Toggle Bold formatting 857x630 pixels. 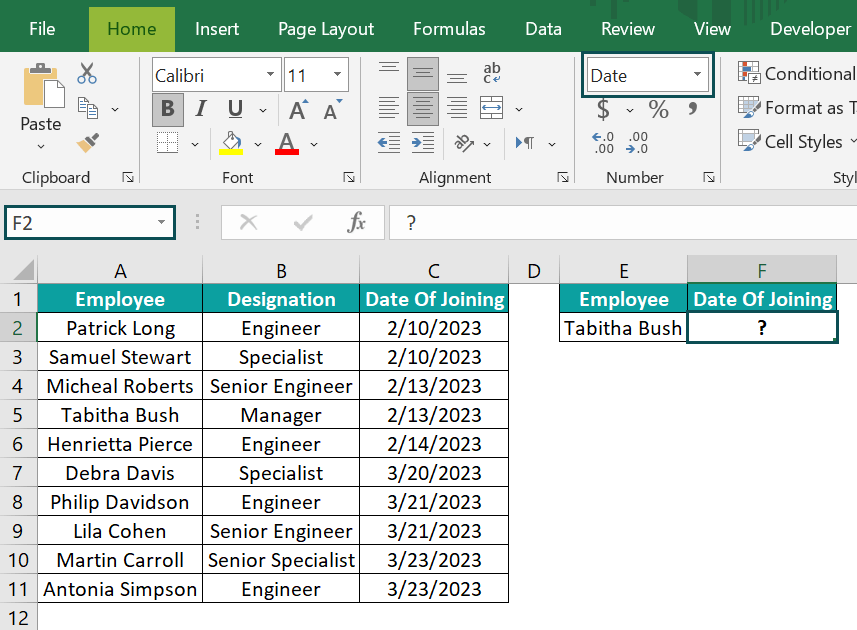[166, 106]
